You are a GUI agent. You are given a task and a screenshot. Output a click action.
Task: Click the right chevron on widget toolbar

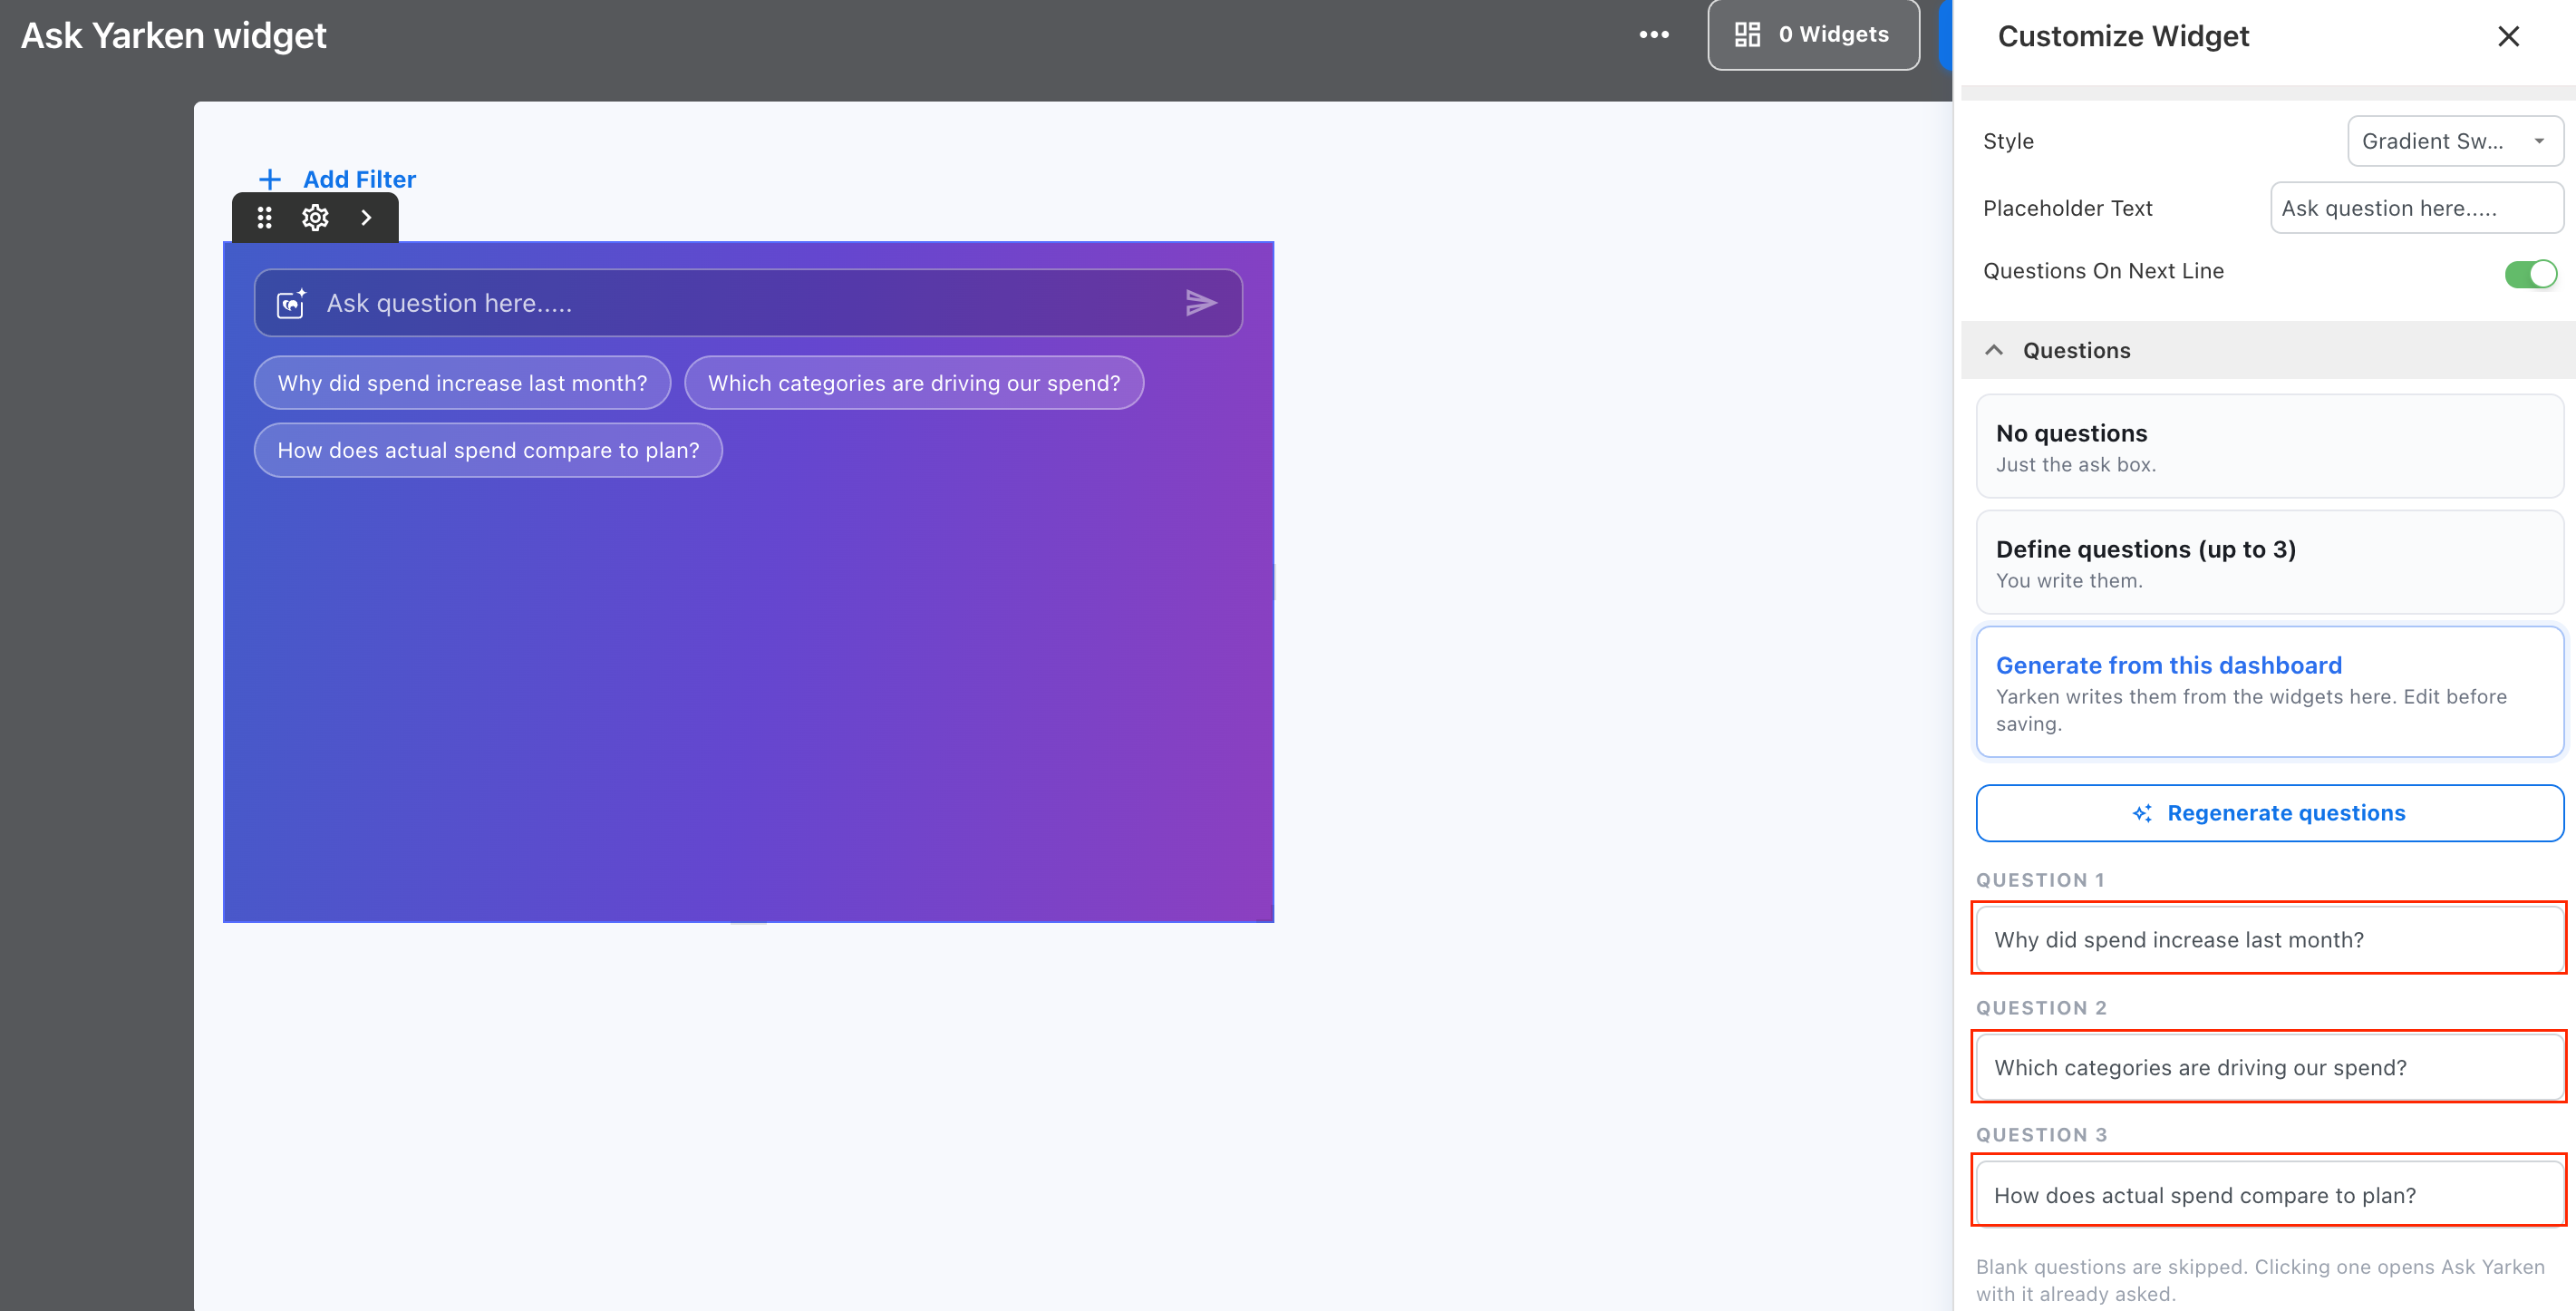366,217
